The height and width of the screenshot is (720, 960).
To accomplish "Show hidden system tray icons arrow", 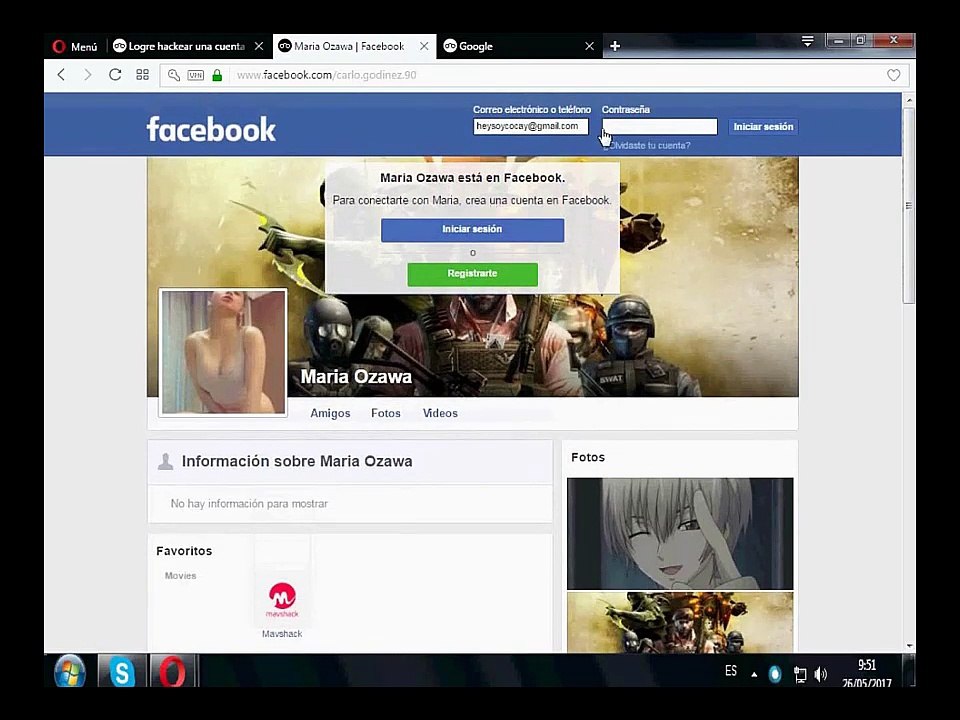I will [754, 675].
